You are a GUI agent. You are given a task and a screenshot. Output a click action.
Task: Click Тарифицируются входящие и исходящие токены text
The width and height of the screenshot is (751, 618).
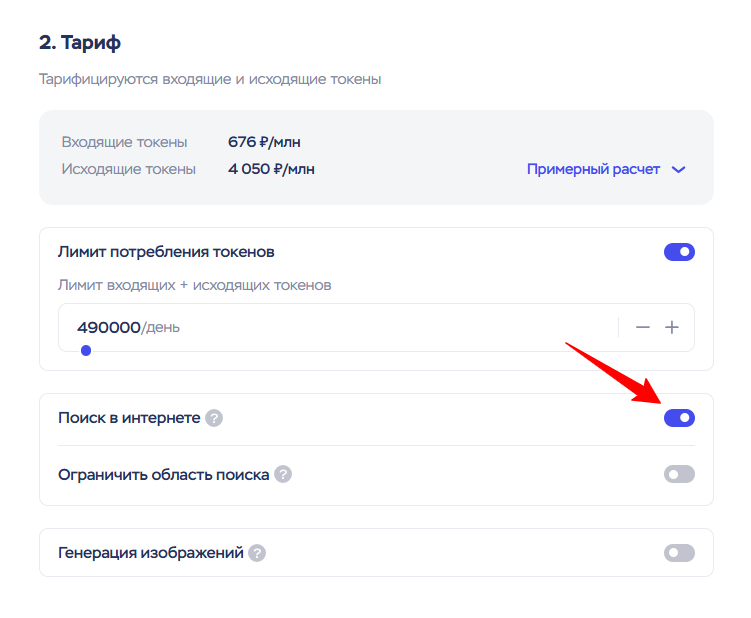point(210,79)
